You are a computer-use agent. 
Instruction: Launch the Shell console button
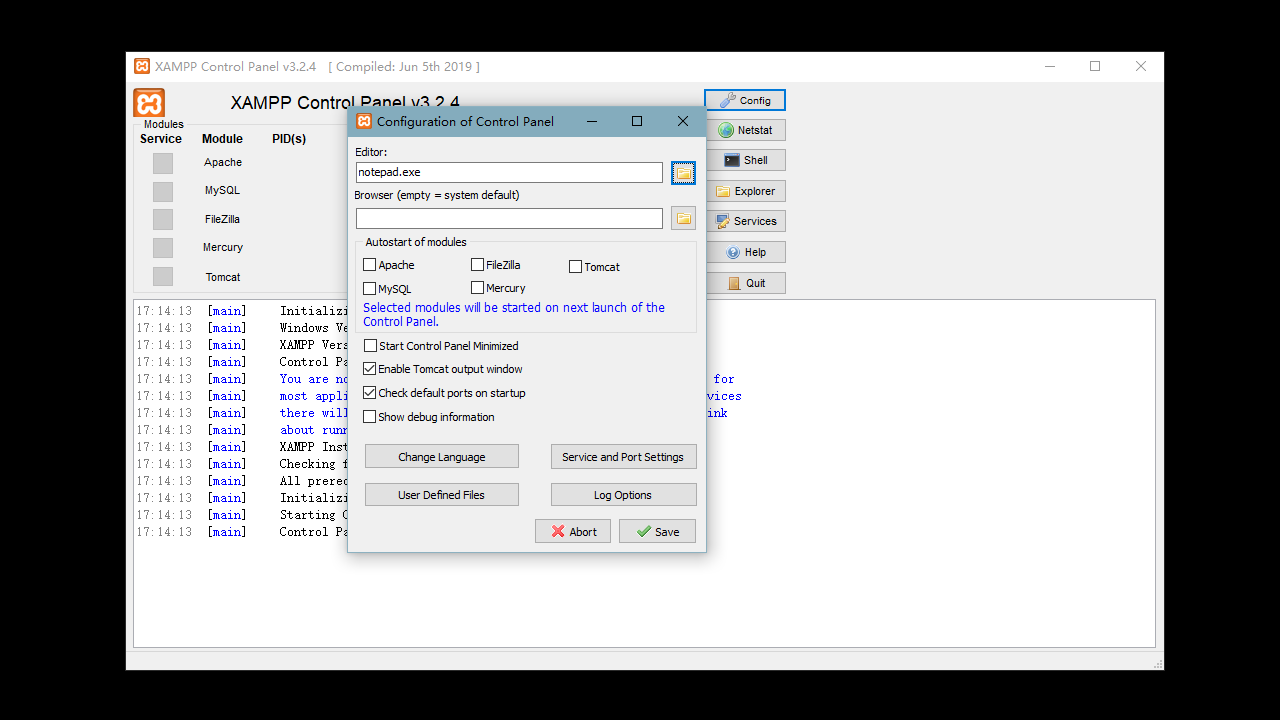click(746, 160)
